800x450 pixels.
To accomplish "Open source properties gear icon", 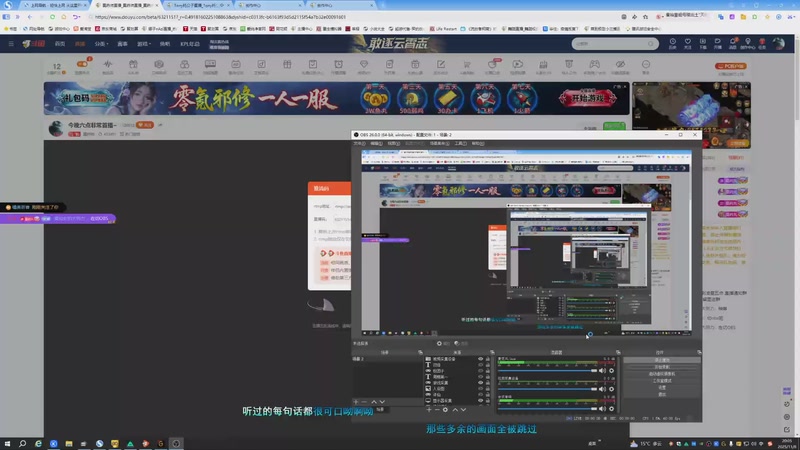I will click(x=445, y=410).
